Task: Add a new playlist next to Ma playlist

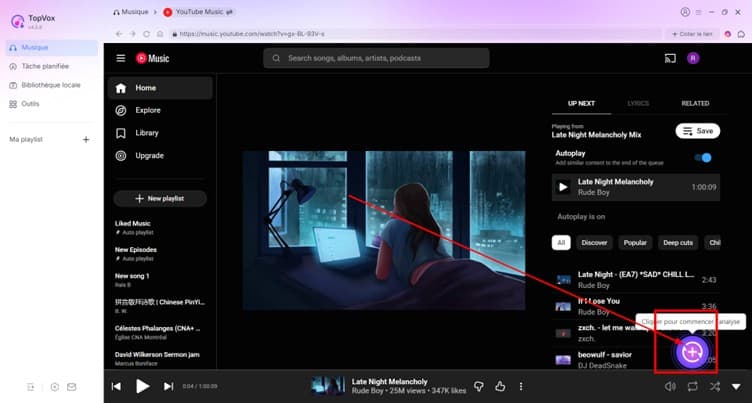Action: [x=86, y=140]
